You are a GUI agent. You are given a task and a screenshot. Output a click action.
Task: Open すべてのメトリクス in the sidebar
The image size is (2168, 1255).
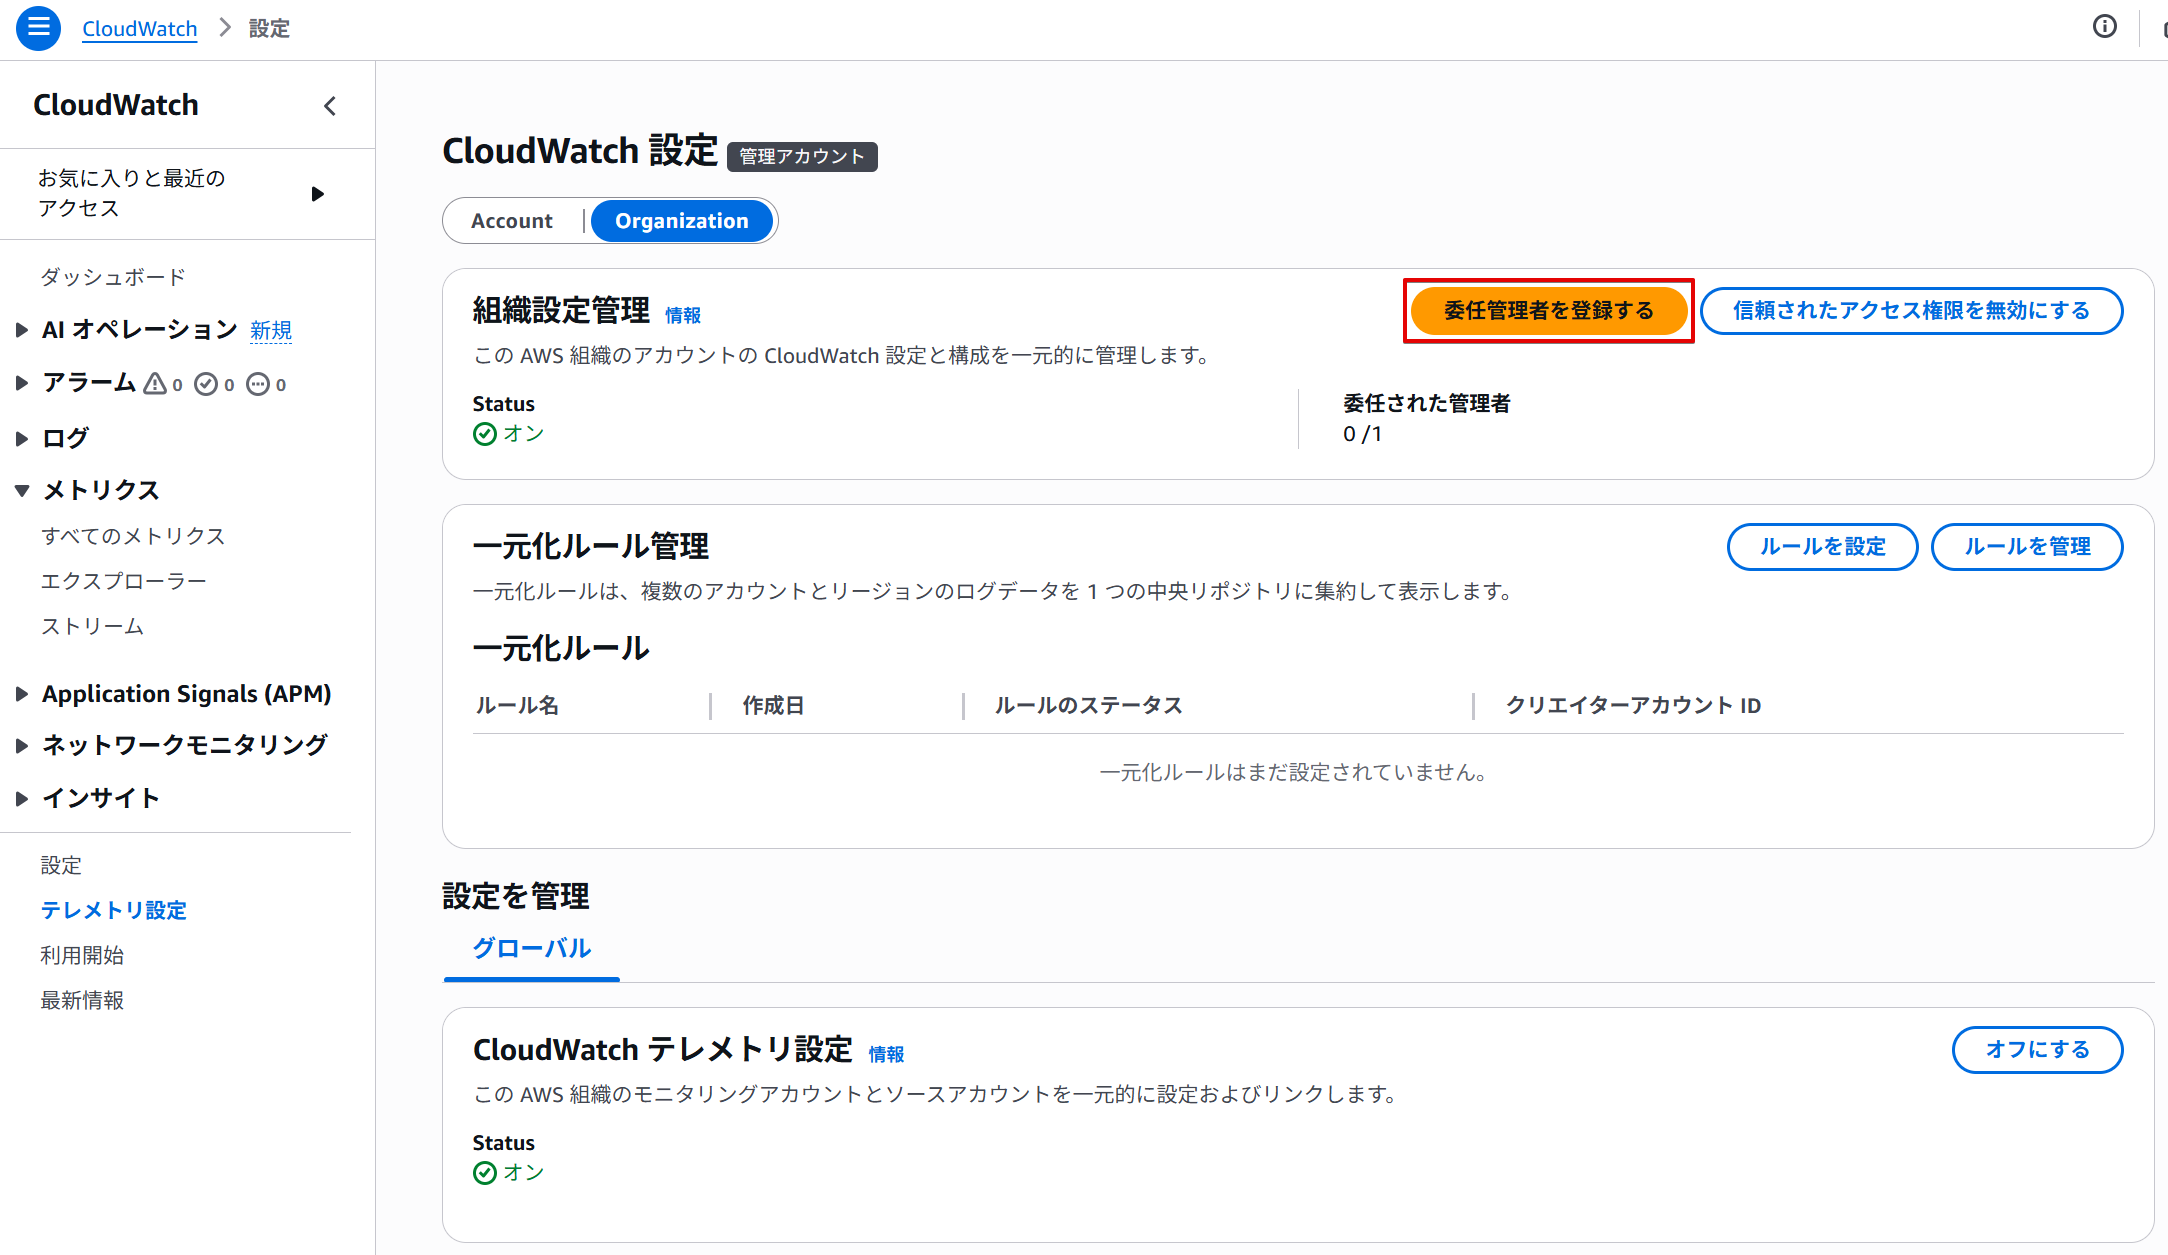click(133, 536)
